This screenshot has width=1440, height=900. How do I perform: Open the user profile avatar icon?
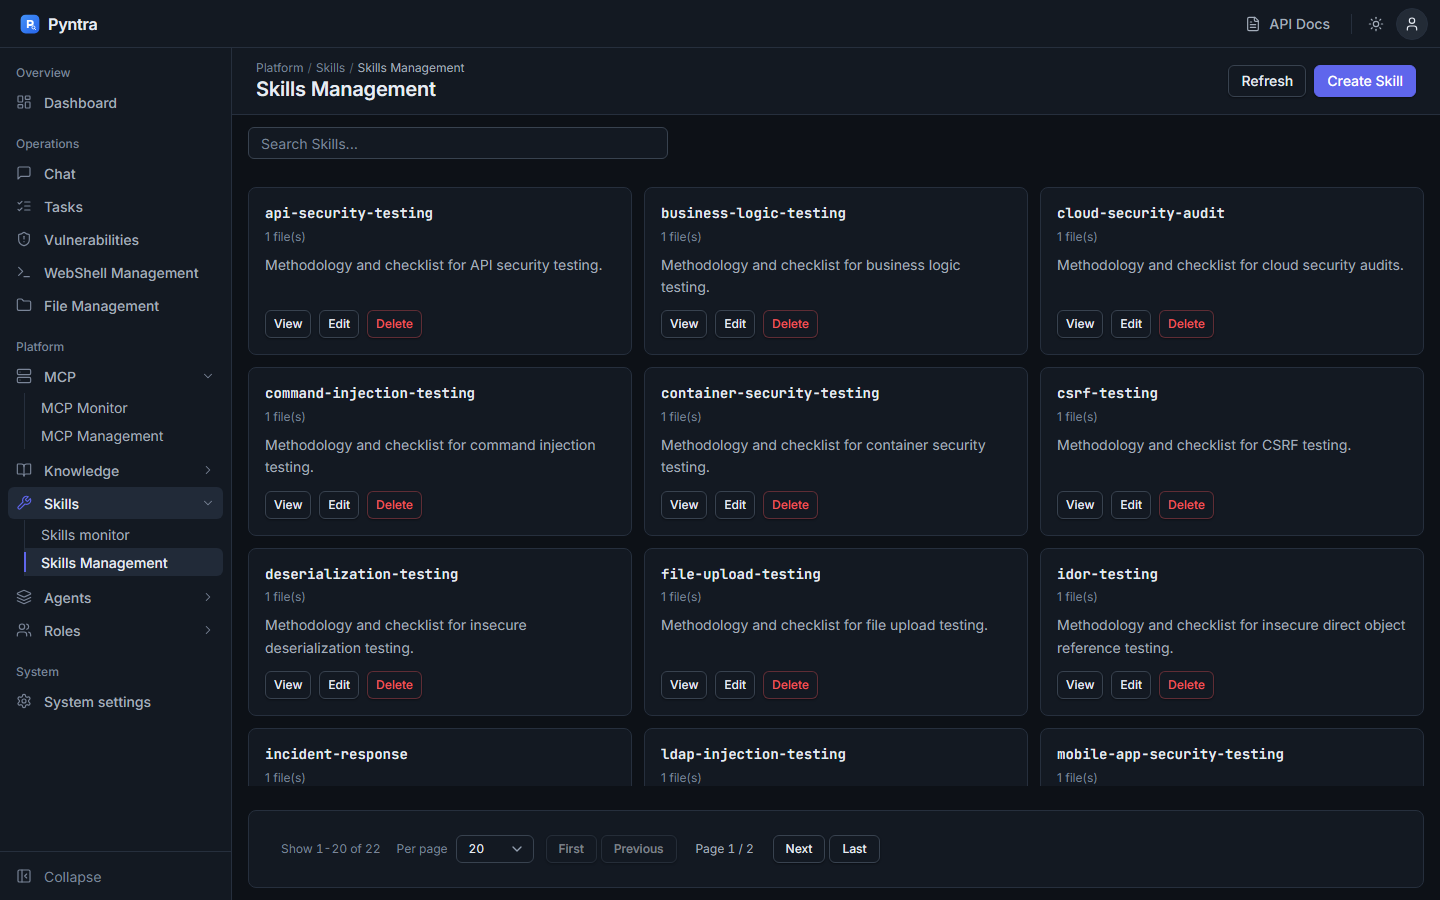pyautogui.click(x=1412, y=24)
